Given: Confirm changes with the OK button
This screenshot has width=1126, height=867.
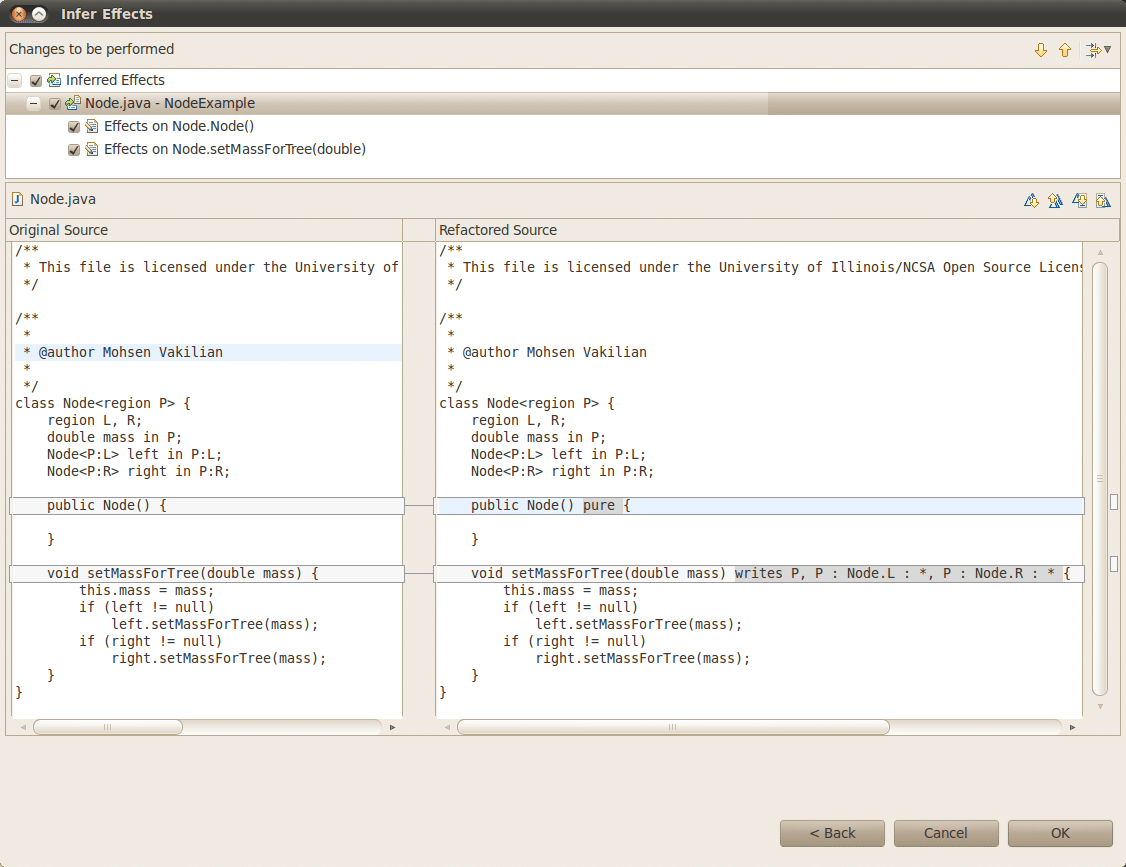Looking at the screenshot, I should [1060, 833].
